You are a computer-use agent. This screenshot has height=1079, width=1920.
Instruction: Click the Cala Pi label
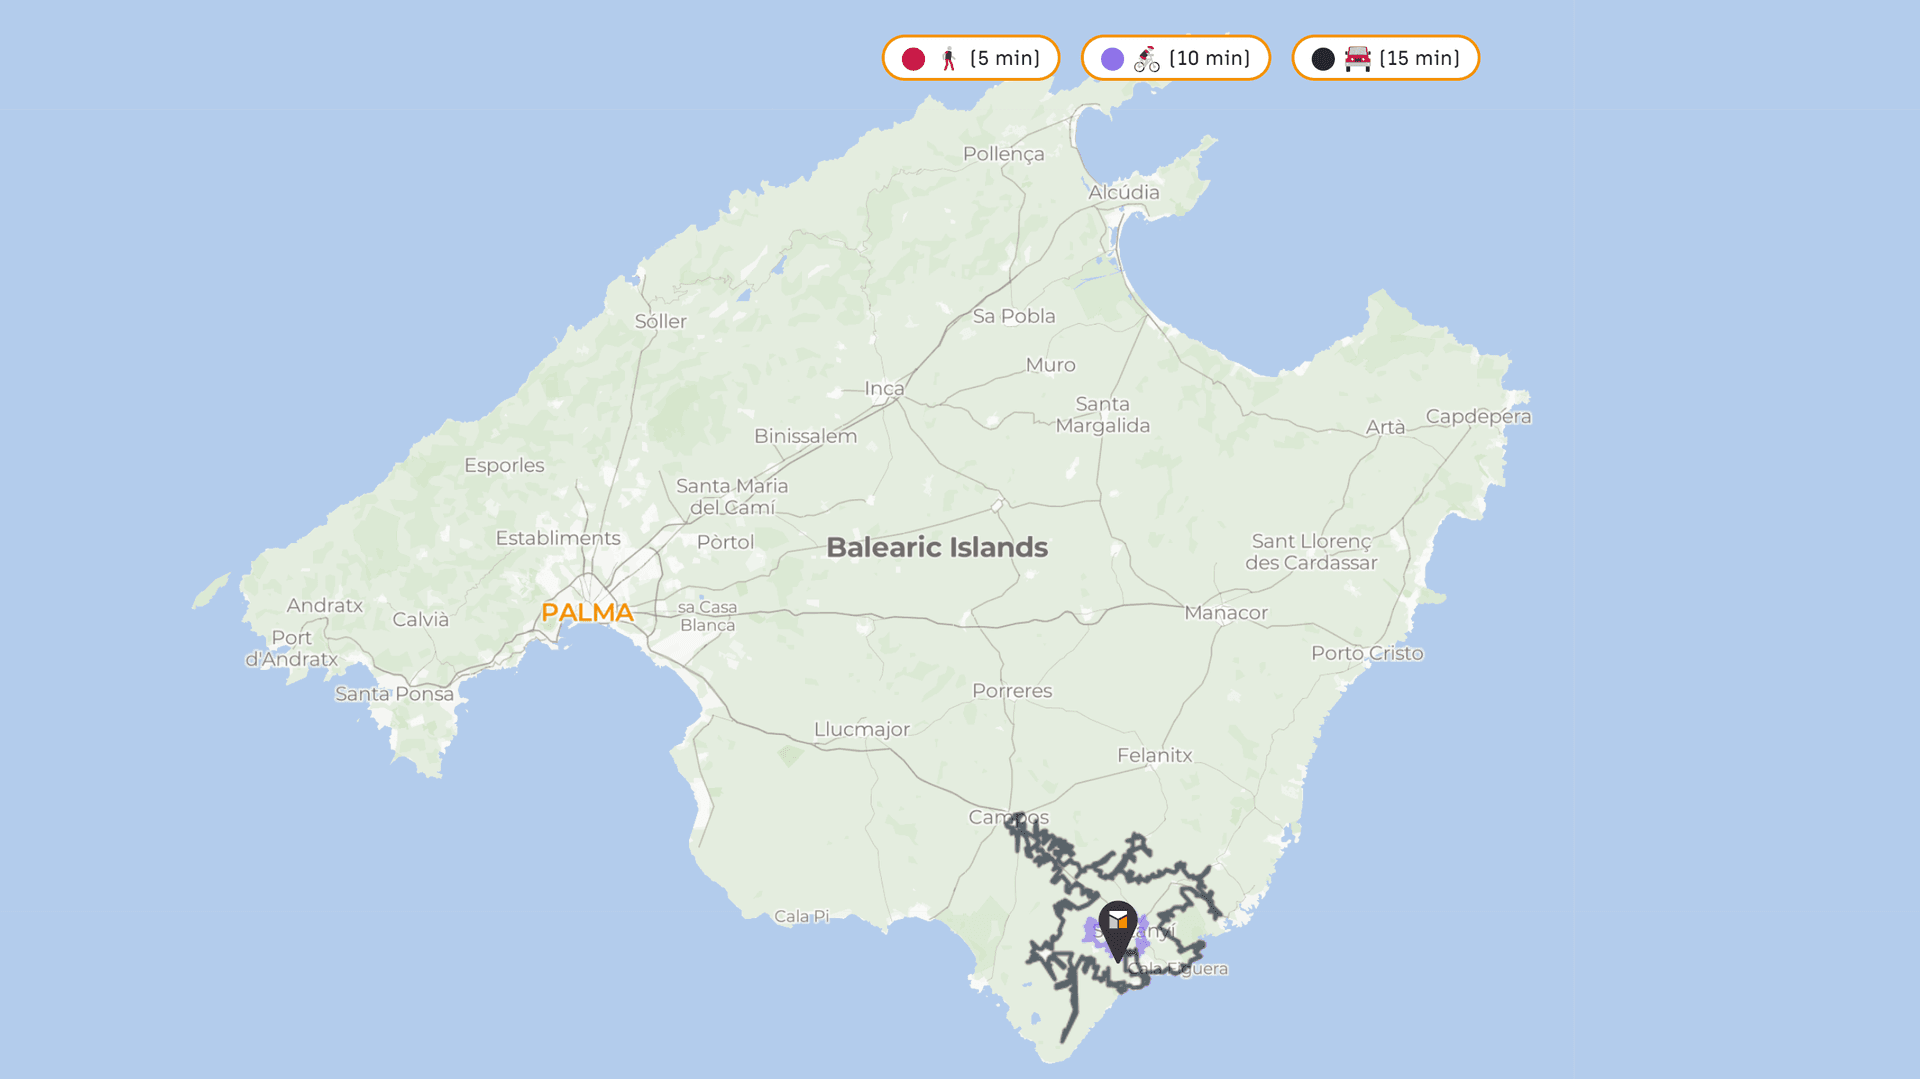(801, 916)
